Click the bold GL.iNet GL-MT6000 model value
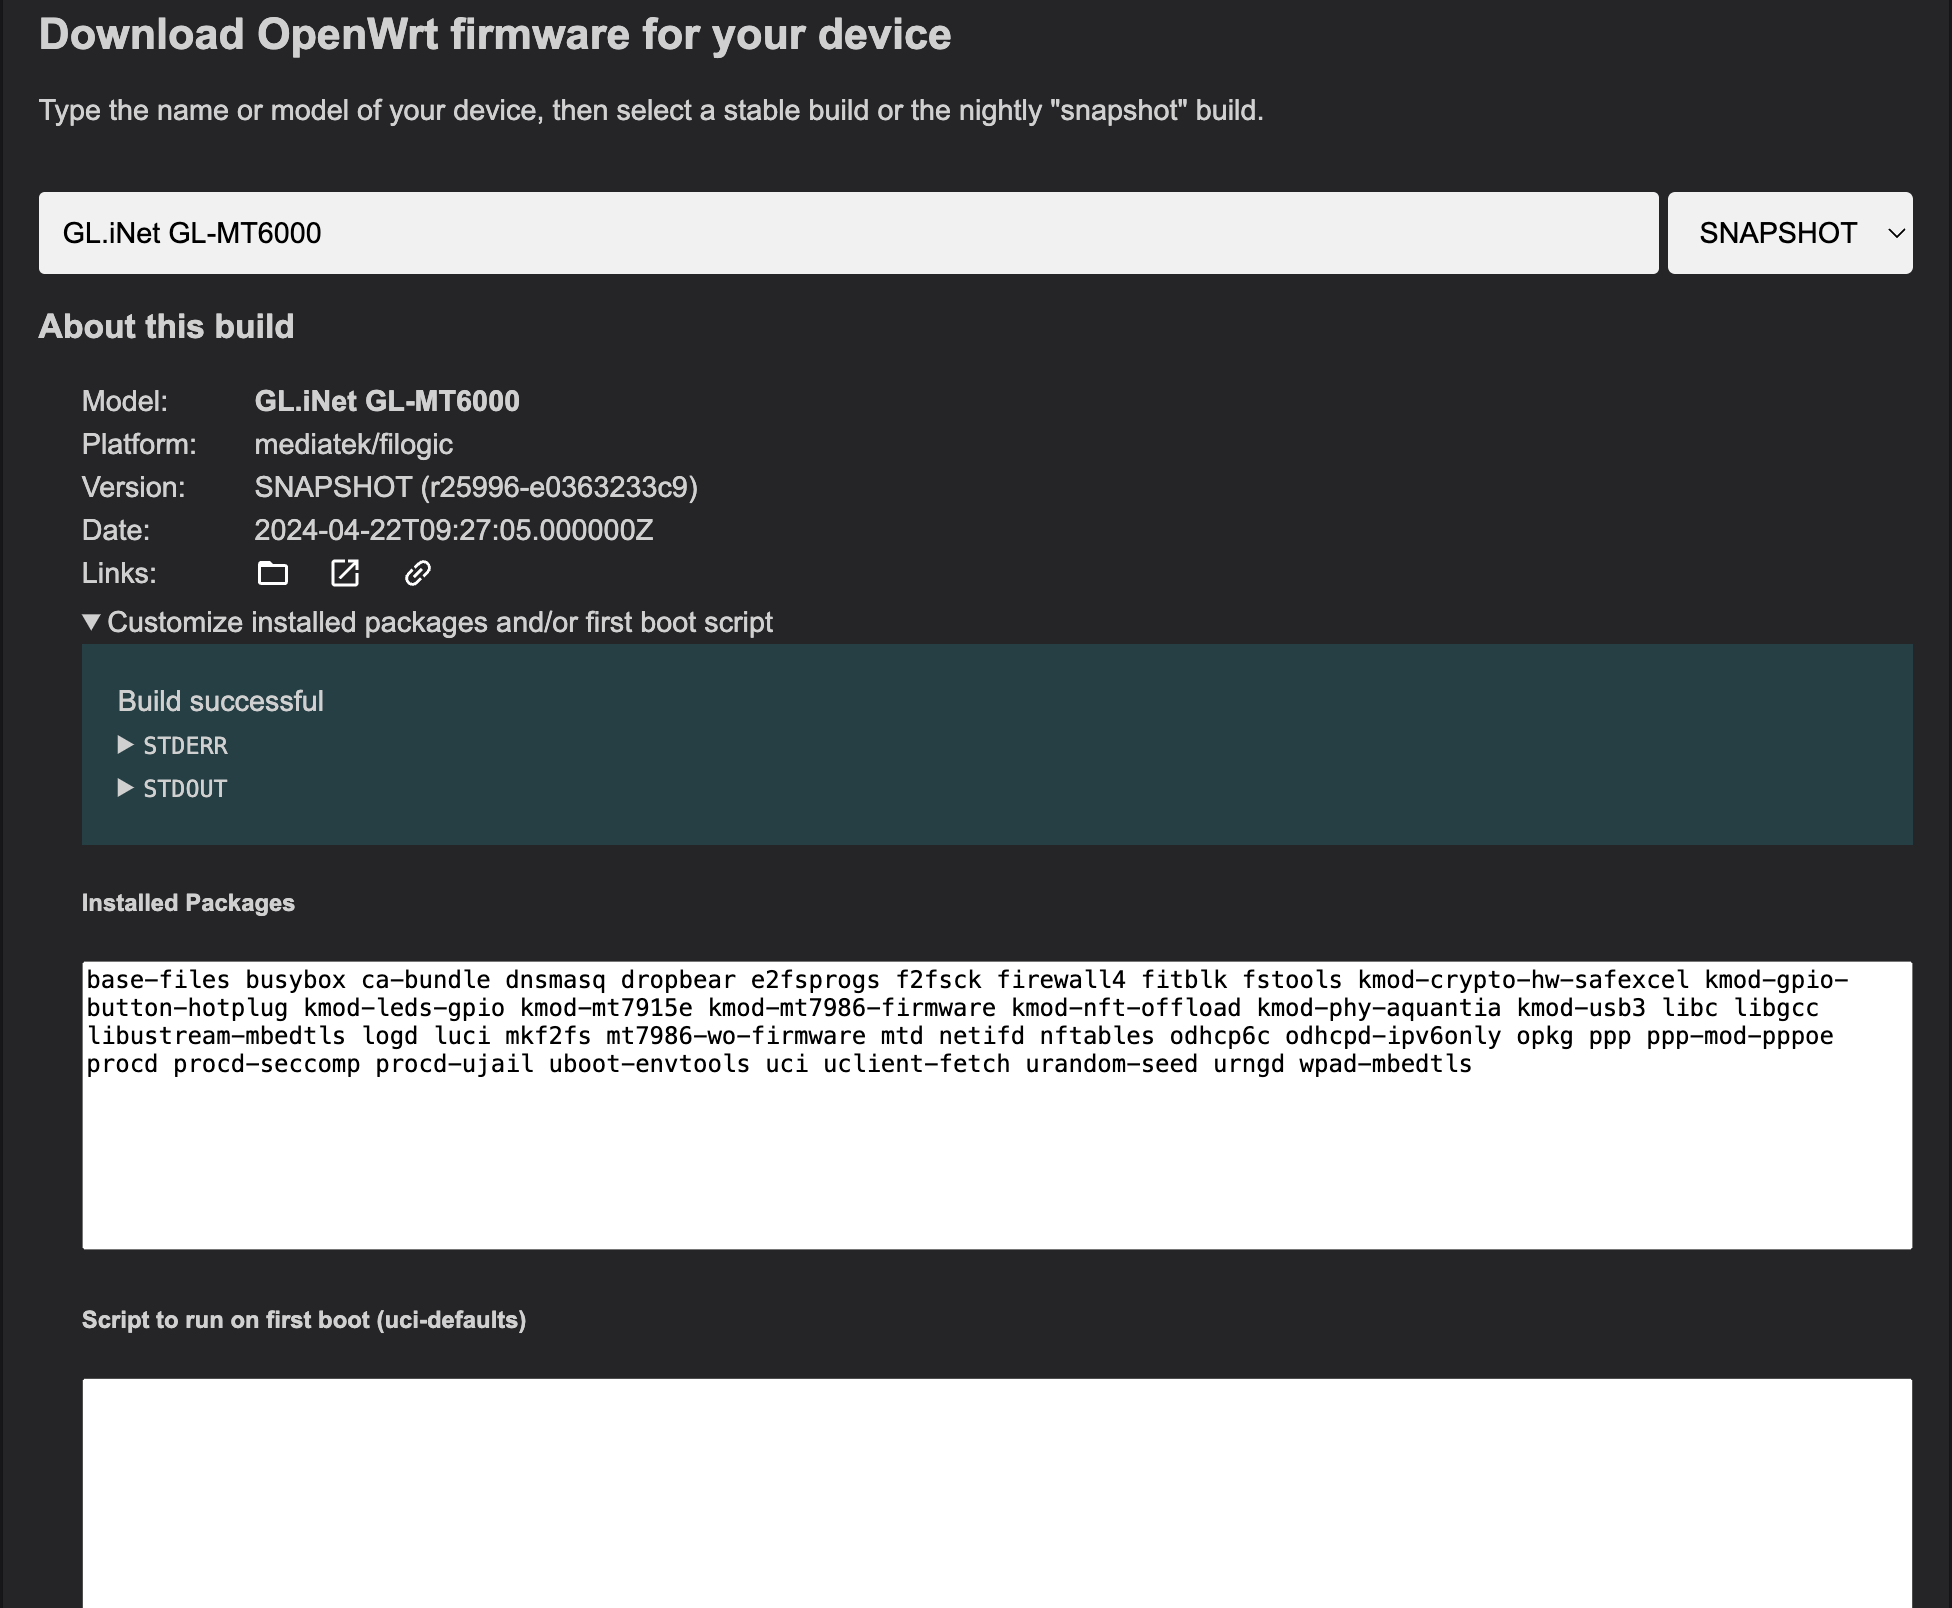Image resolution: width=1952 pixels, height=1608 pixels. point(387,401)
